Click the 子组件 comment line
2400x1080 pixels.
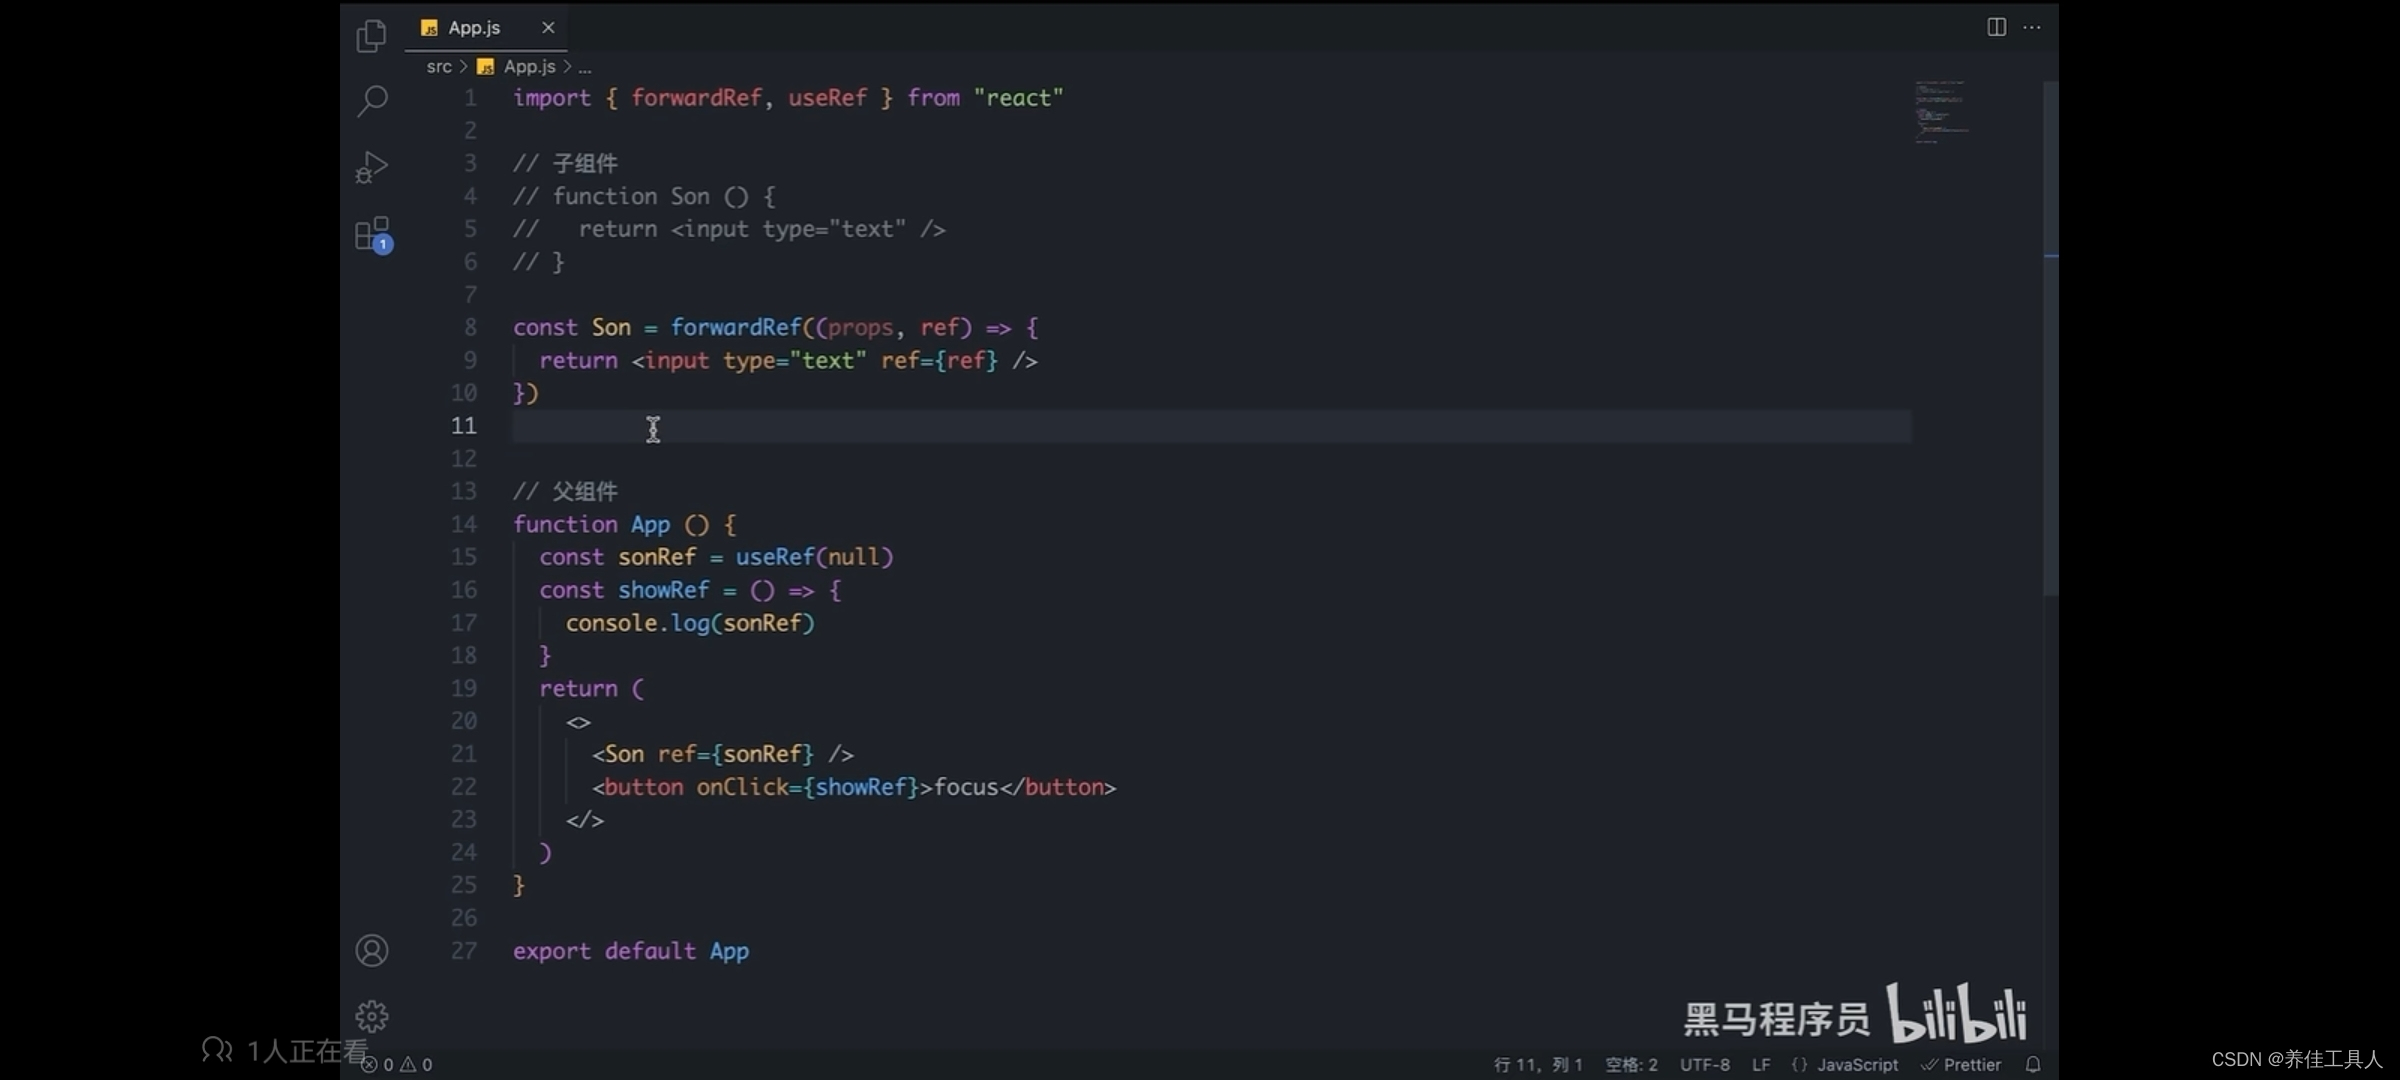[x=565, y=164]
